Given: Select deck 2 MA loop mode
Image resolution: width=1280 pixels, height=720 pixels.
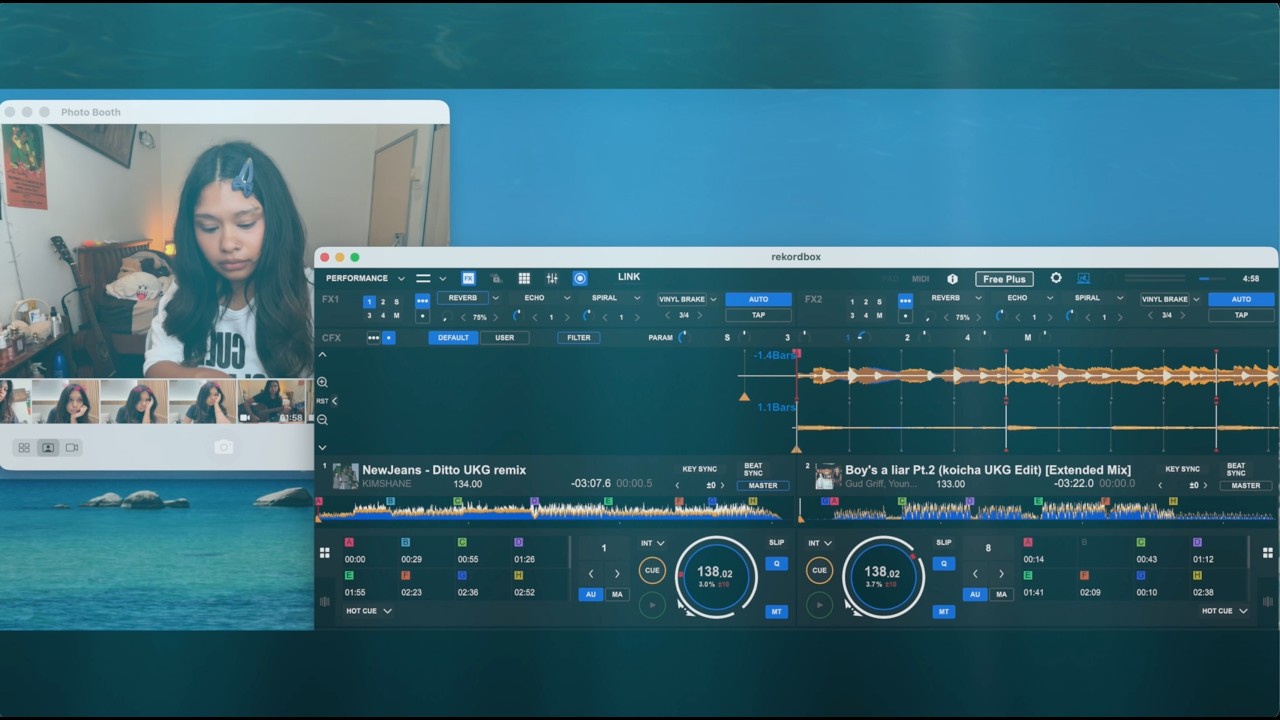Looking at the screenshot, I should (1002, 594).
